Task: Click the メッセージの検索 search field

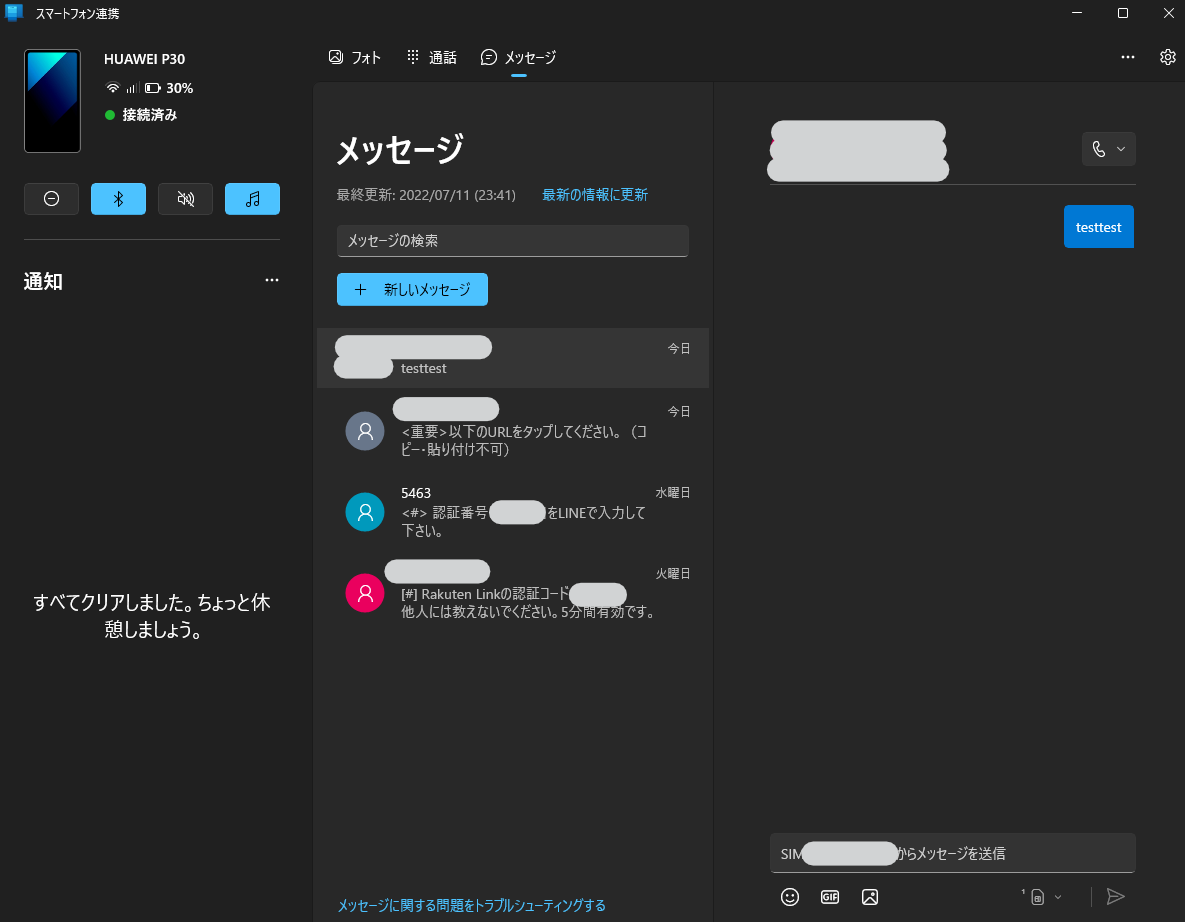Action: [x=512, y=241]
